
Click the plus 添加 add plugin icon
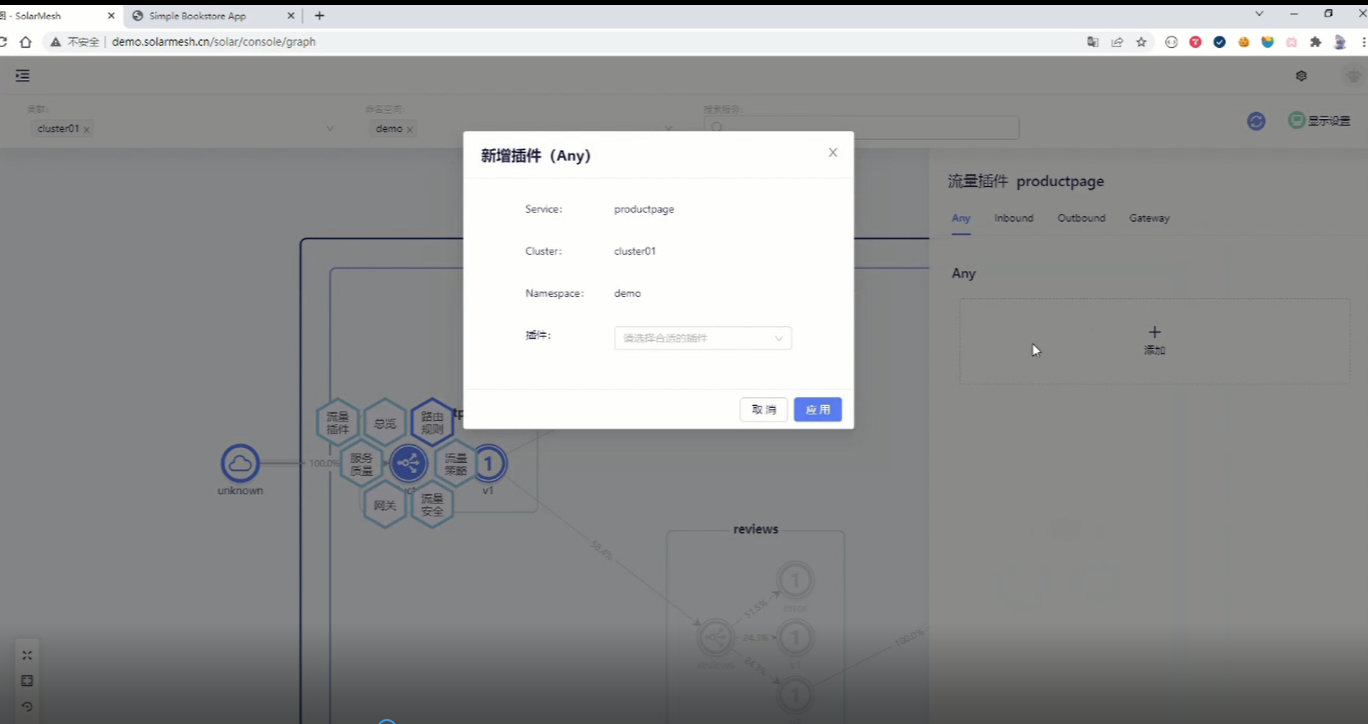[x=1154, y=333]
